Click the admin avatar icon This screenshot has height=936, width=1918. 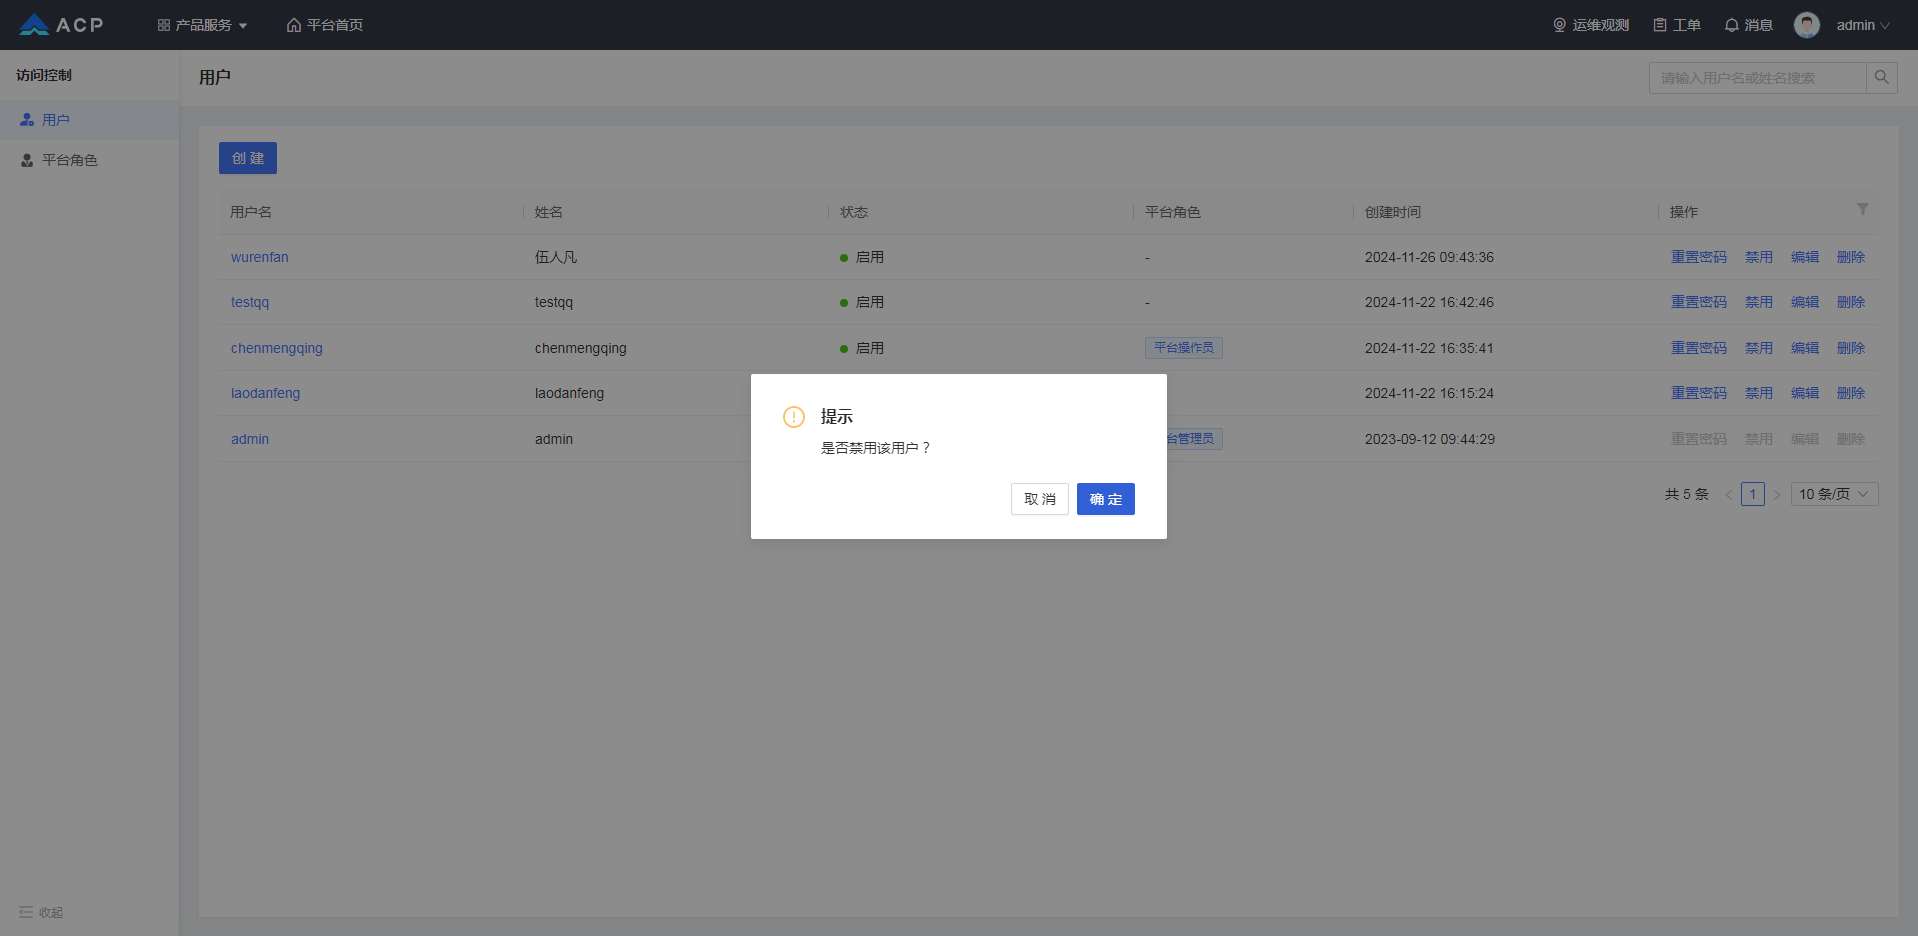pos(1806,25)
